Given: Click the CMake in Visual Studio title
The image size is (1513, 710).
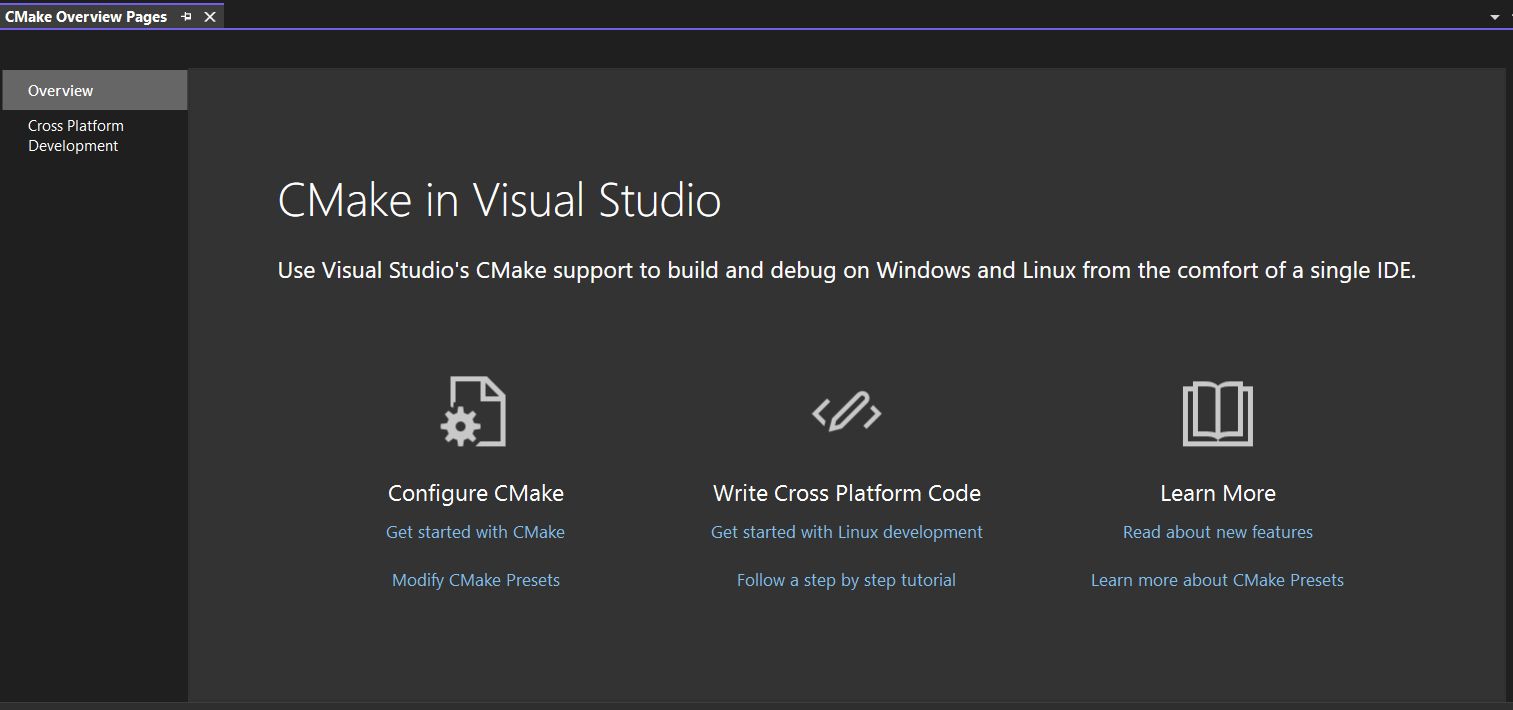Looking at the screenshot, I should pos(499,200).
